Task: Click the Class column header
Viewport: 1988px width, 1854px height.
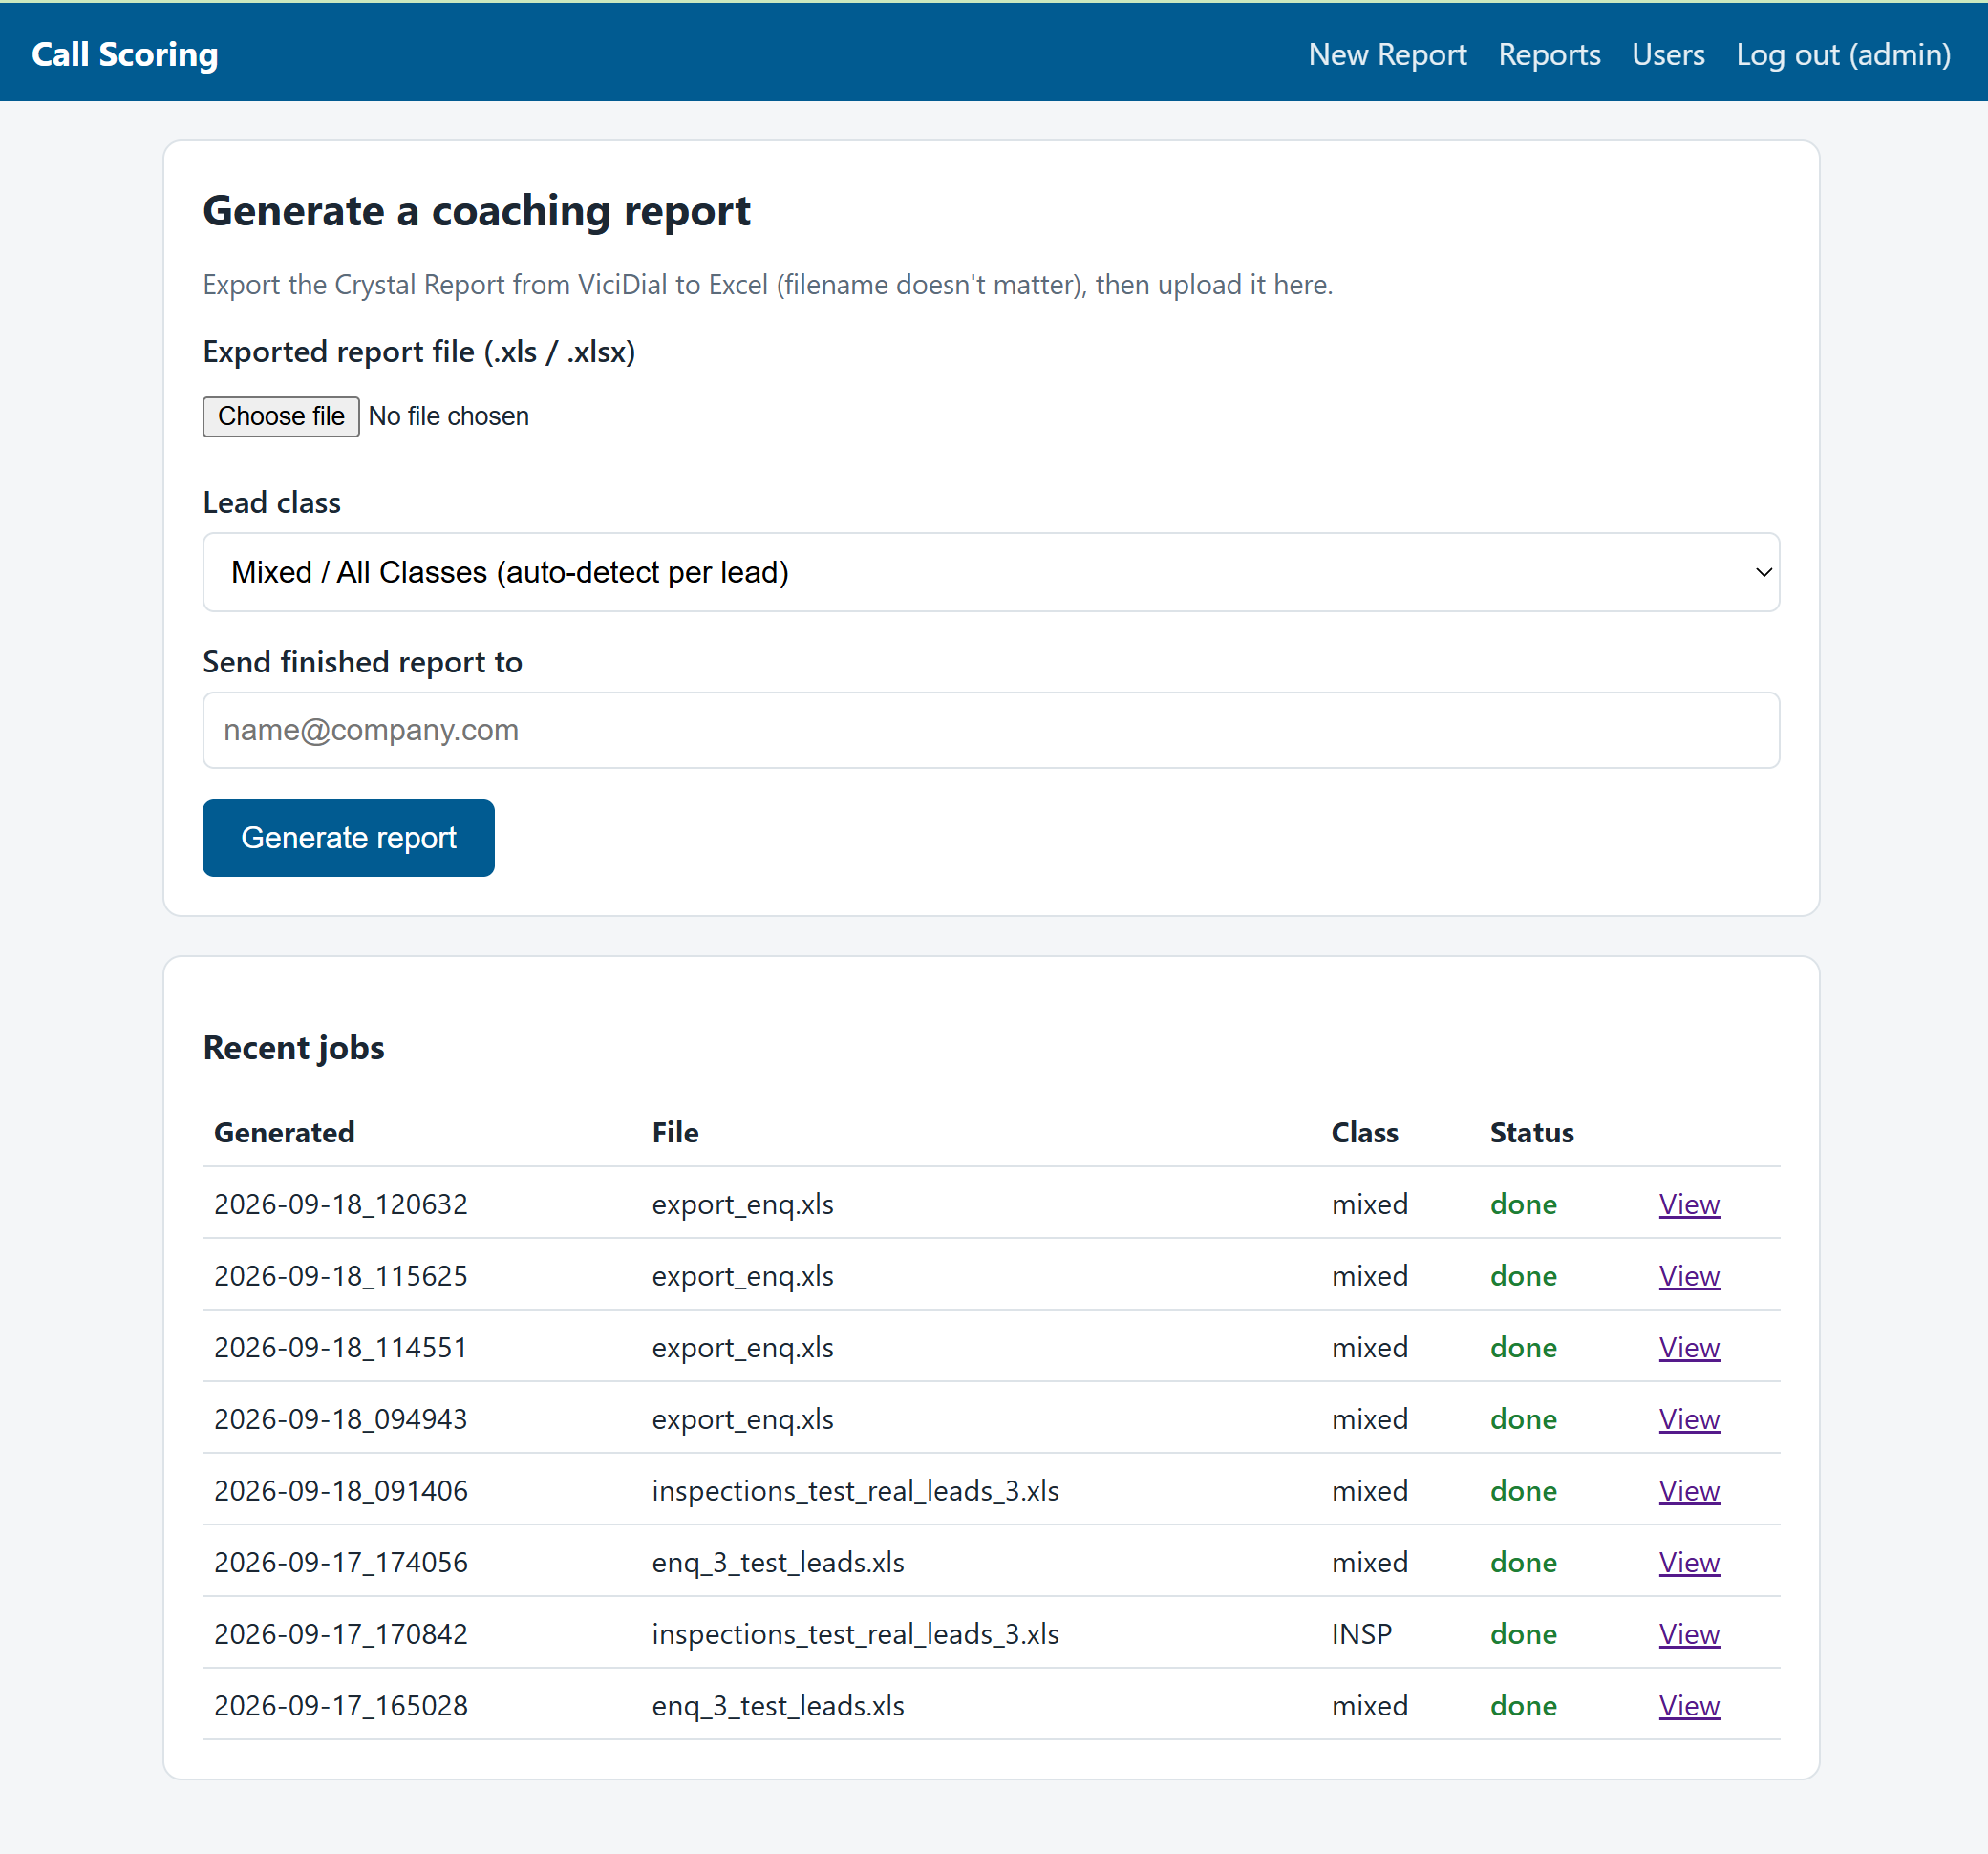Action: (x=1364, y=1132)
